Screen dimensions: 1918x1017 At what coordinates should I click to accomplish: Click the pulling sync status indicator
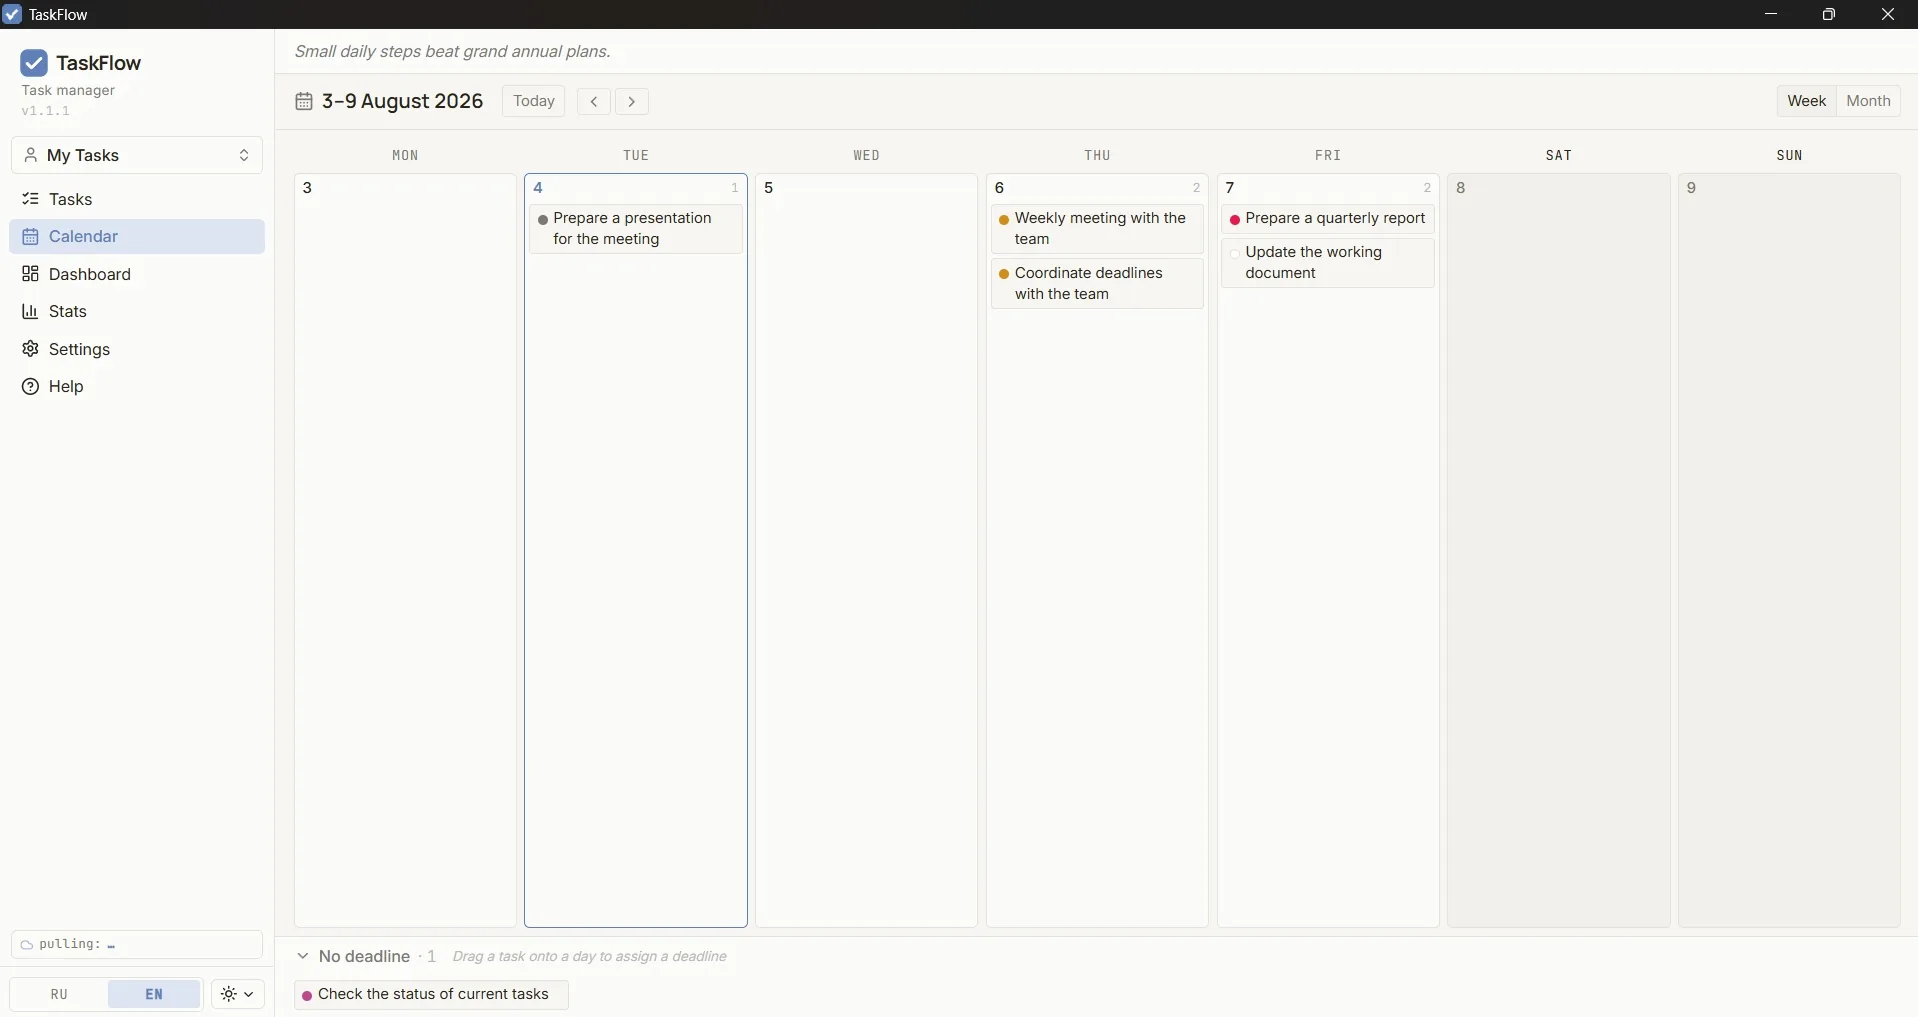coord(137,945)
